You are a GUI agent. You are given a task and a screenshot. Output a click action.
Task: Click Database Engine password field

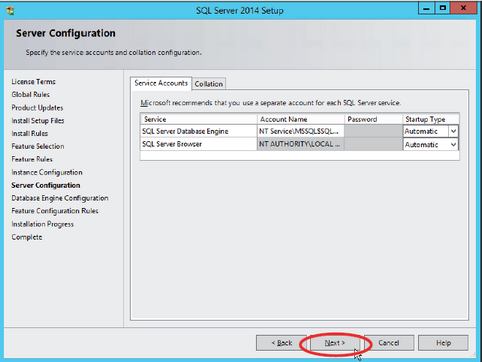tap(373, 131)
